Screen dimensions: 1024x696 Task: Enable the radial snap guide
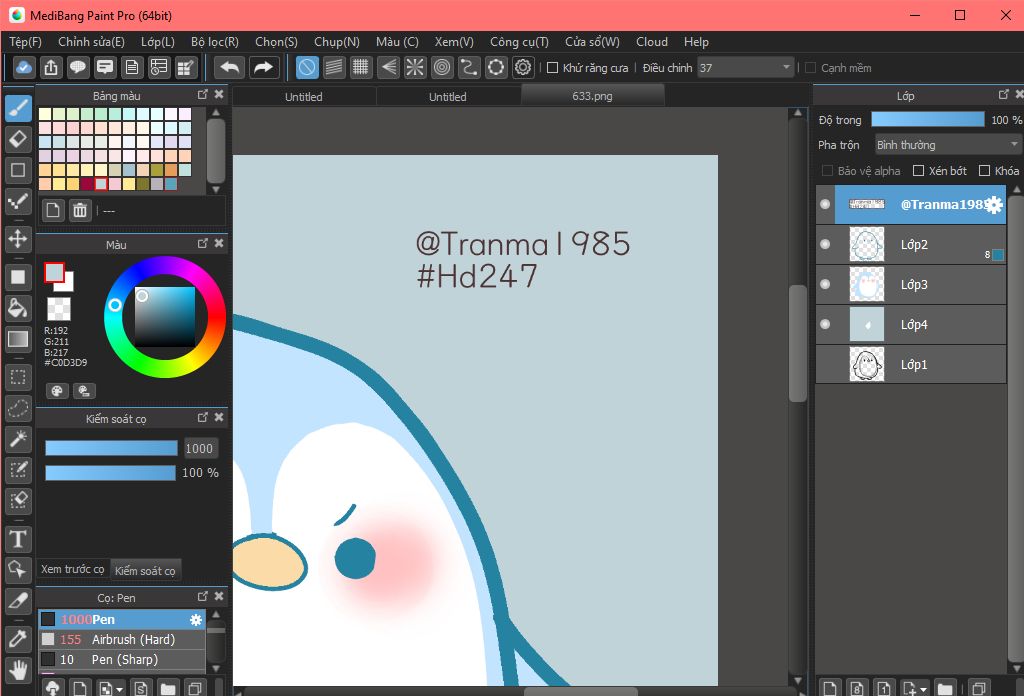pyautogui.click(x=415, y=67)
